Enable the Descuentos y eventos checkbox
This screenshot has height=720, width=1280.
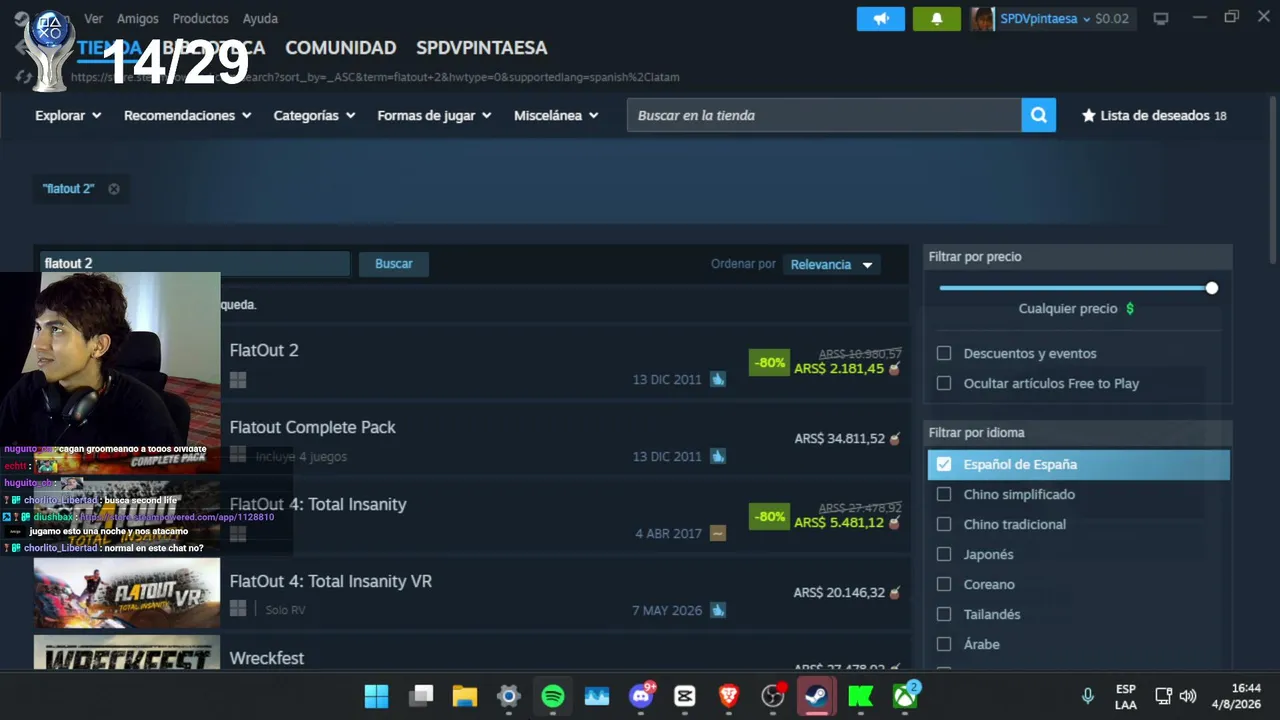(x=944, y=353)
